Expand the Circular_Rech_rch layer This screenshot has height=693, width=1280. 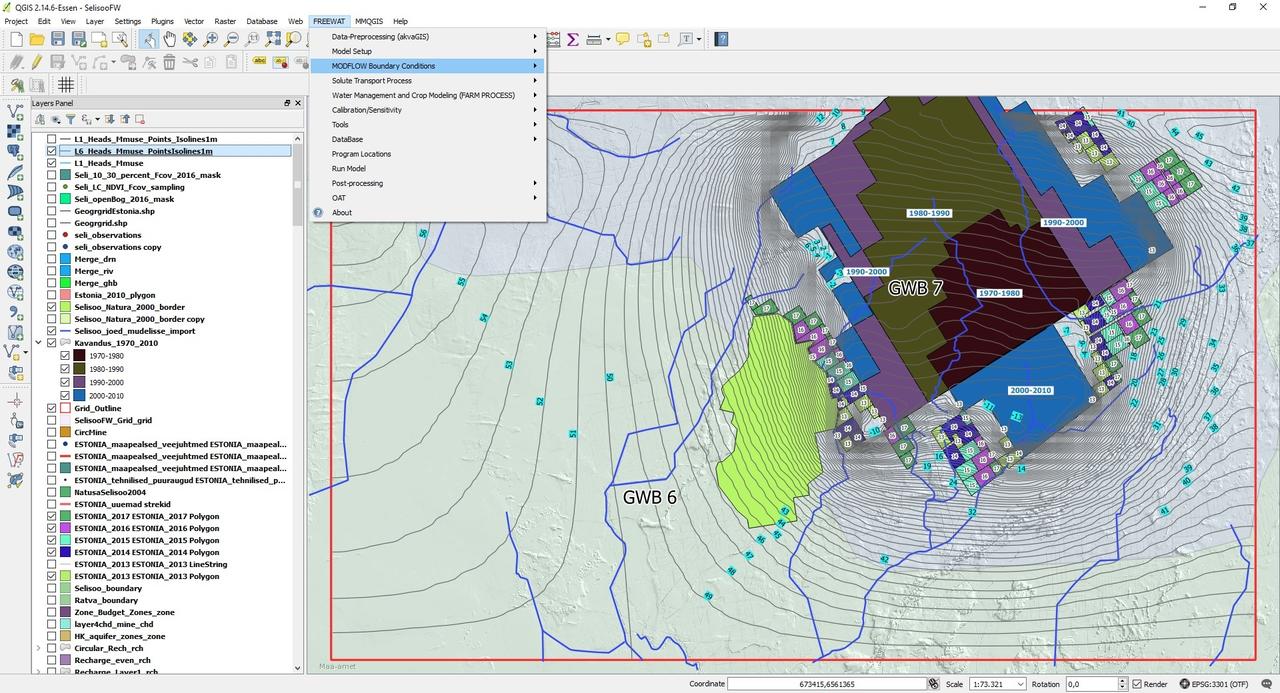click(x=39, y=648)
